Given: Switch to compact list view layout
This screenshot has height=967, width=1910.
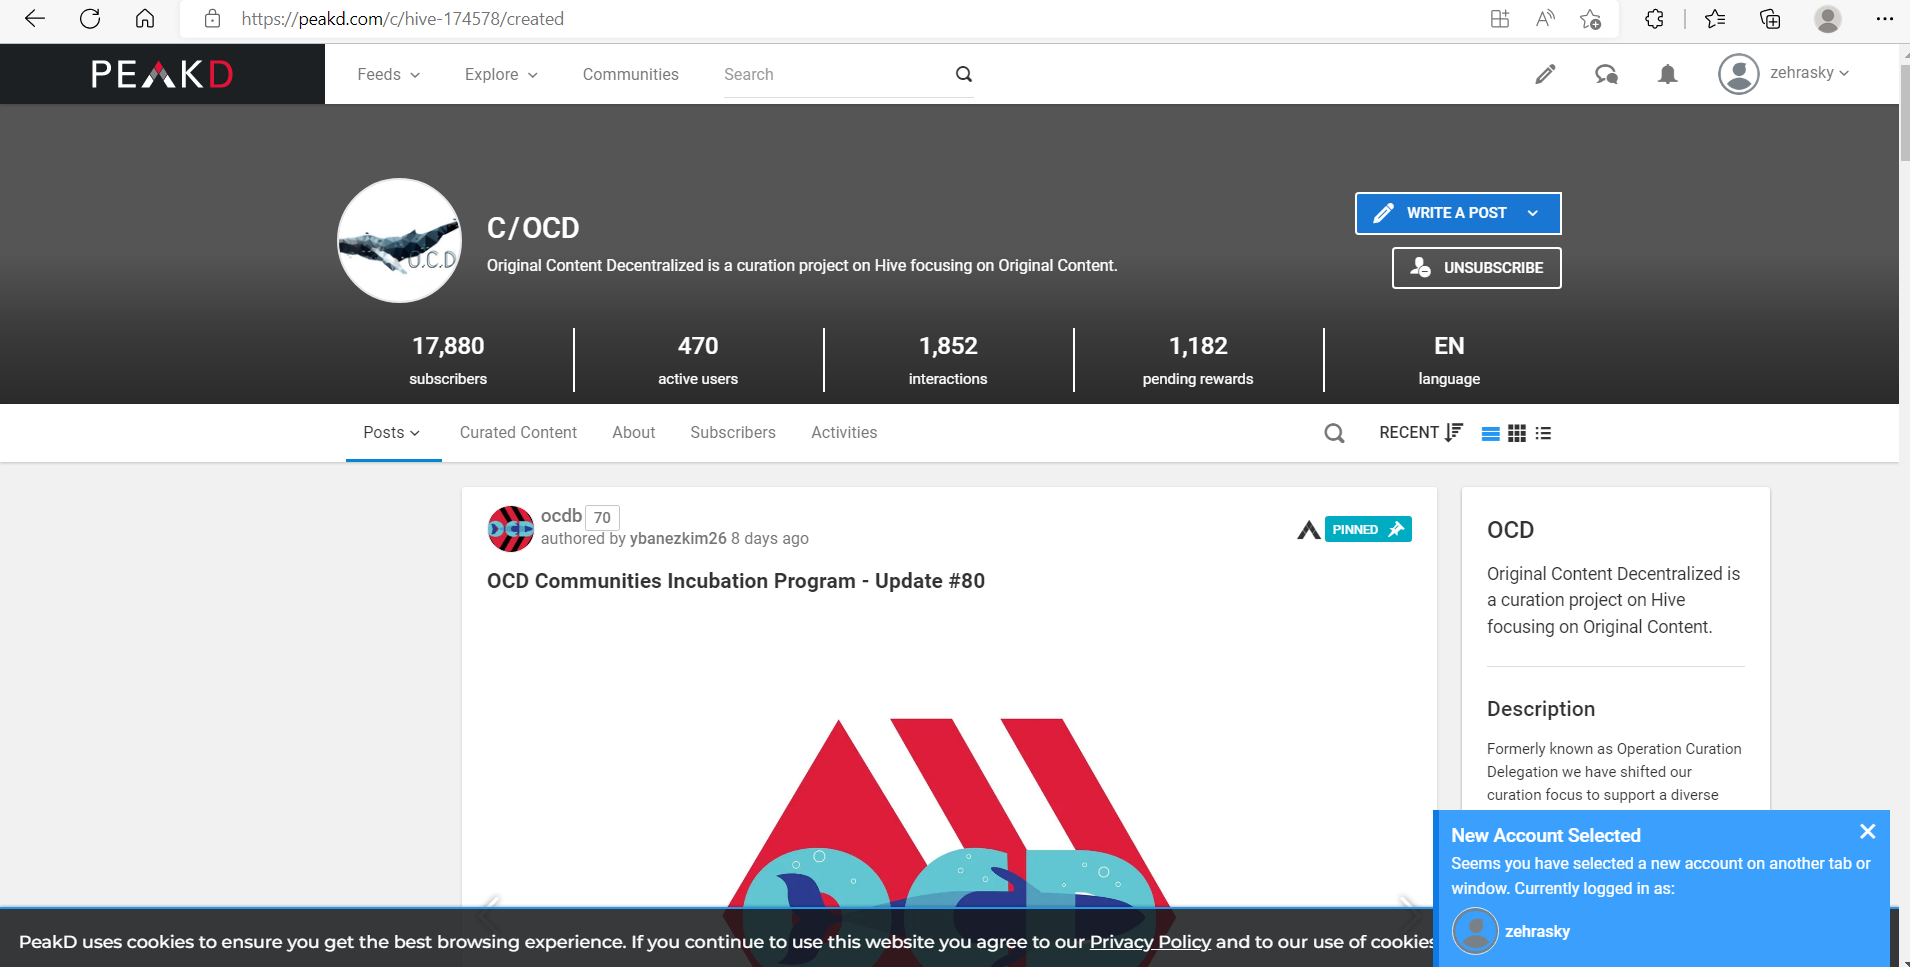Looking at the screenshot, I should click(1544, 433).
